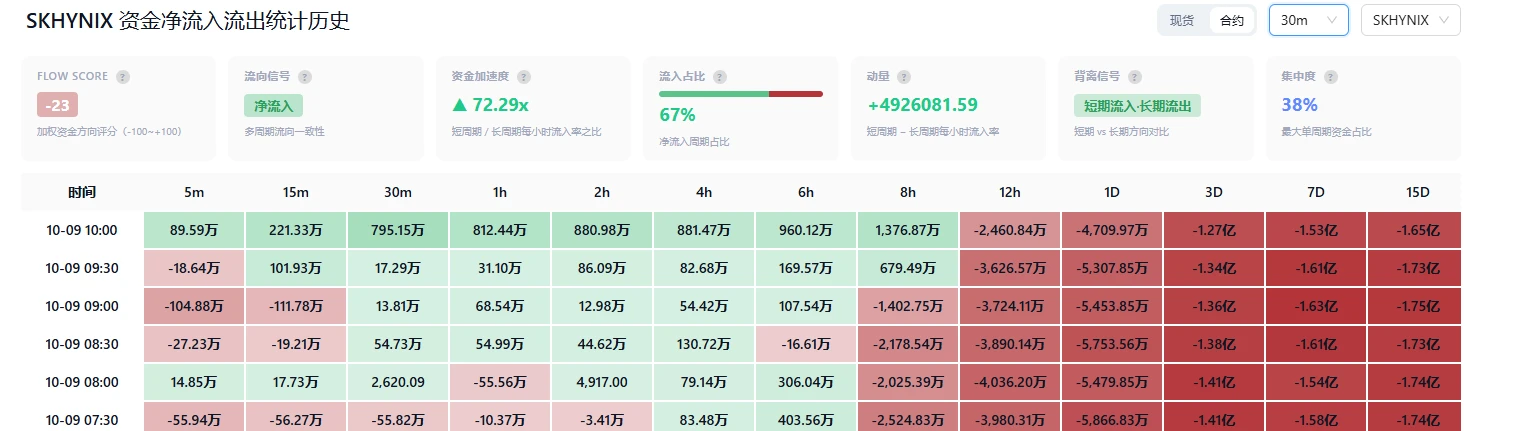
Task: Click the 221.33万 cell
Action: (296, 230)
